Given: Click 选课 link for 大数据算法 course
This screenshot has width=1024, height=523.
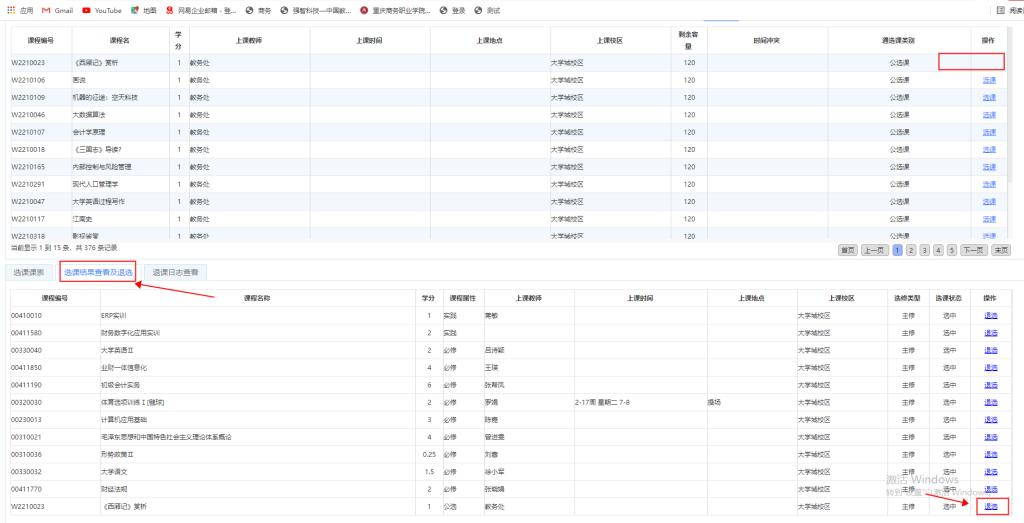Looking at the screenshot, I should [989, 115].
